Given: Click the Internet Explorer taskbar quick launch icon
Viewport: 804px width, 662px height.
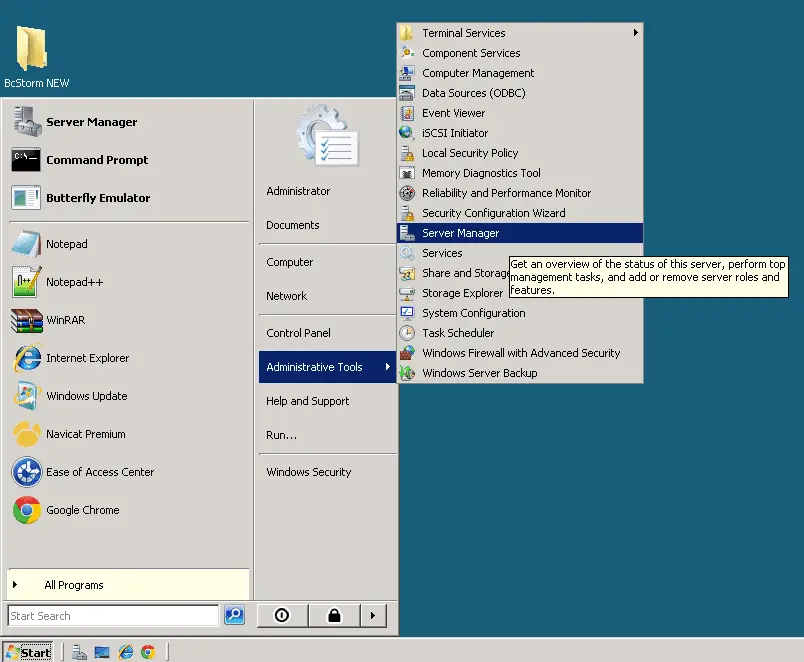Looking at the screenshot, I should coord(126,652).
